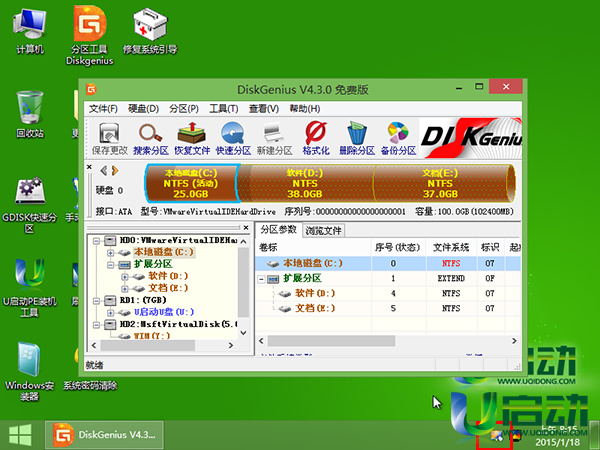Open the 文件(F) menu

tap(103, 109)
